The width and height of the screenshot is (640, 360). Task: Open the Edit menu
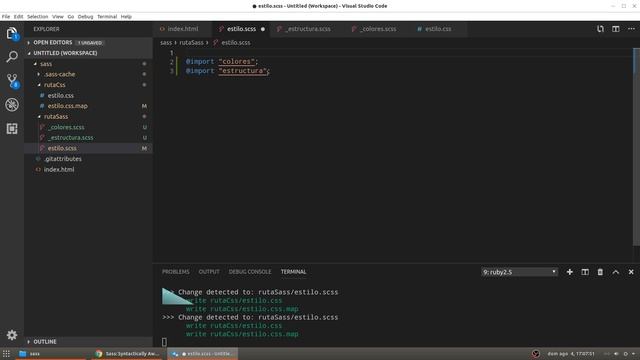pyautogui.click(x=18, y=17)
